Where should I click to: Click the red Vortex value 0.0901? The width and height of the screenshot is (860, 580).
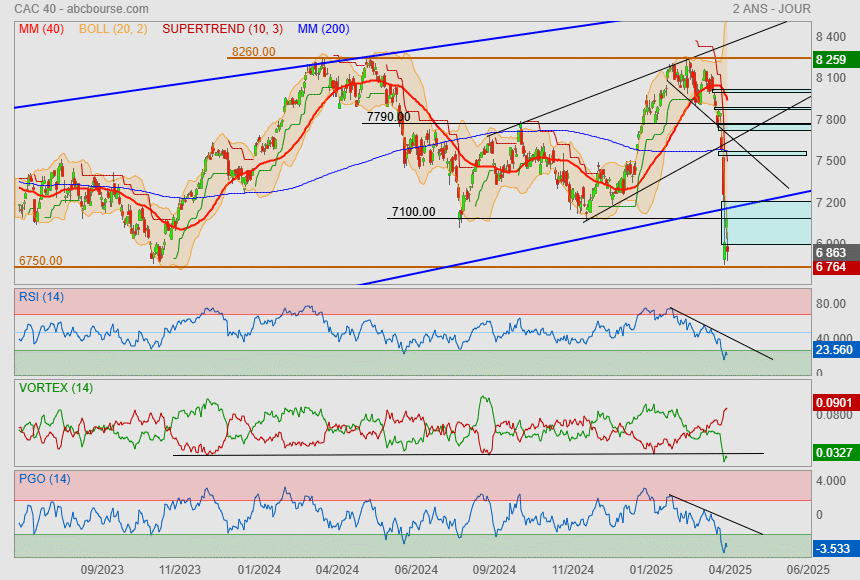[836, 403]
